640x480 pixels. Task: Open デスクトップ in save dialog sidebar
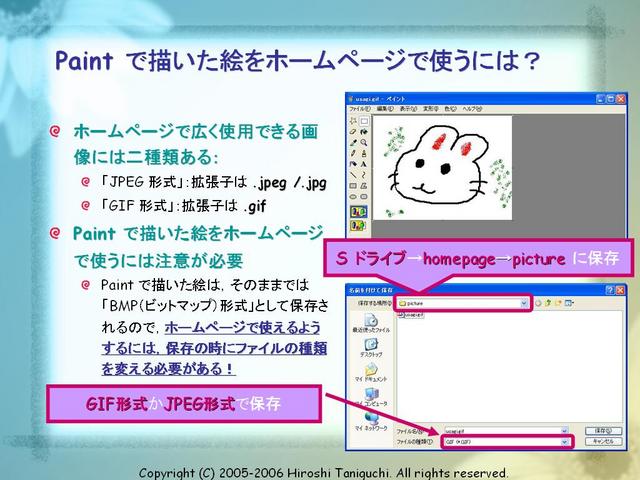click(x=371, y=348)
